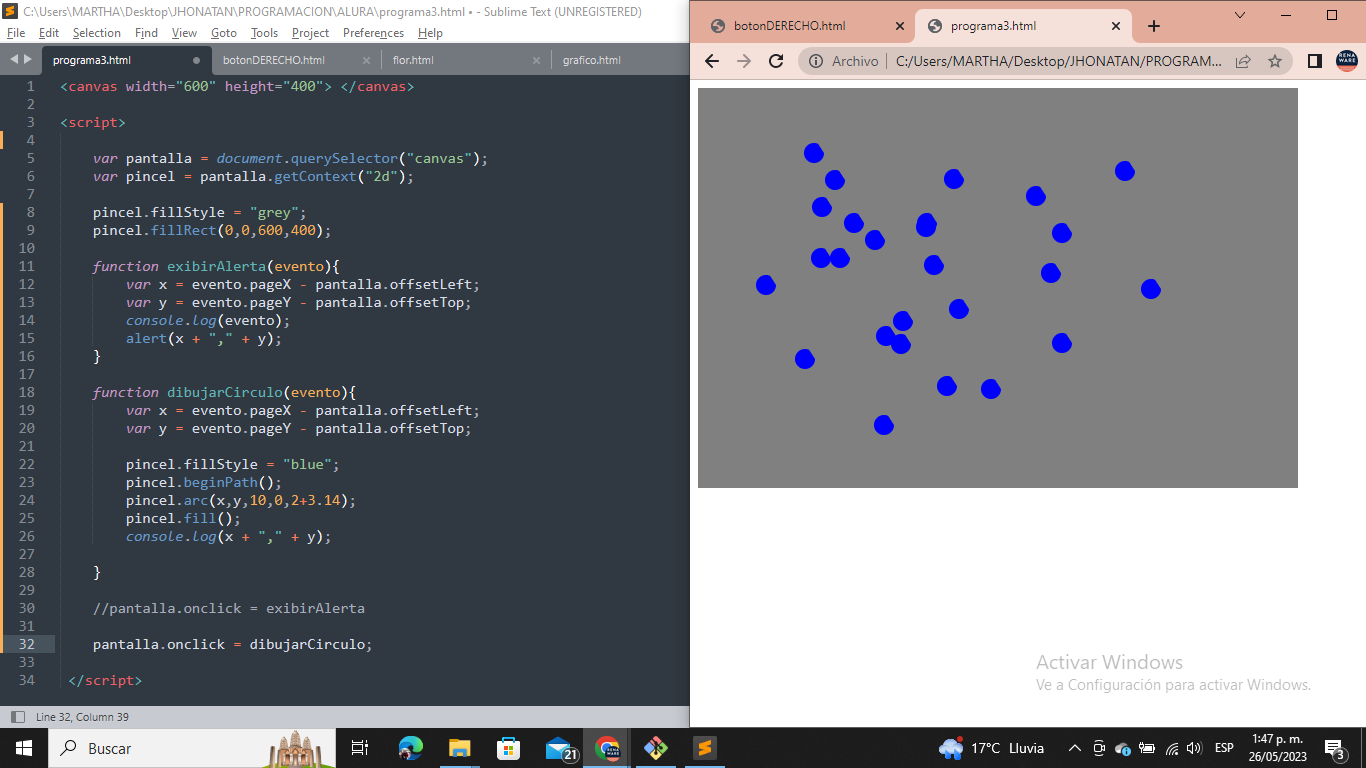Open the Preferences menu
The height and width of the screenshot is (768, 1366).
pos(373,33)
